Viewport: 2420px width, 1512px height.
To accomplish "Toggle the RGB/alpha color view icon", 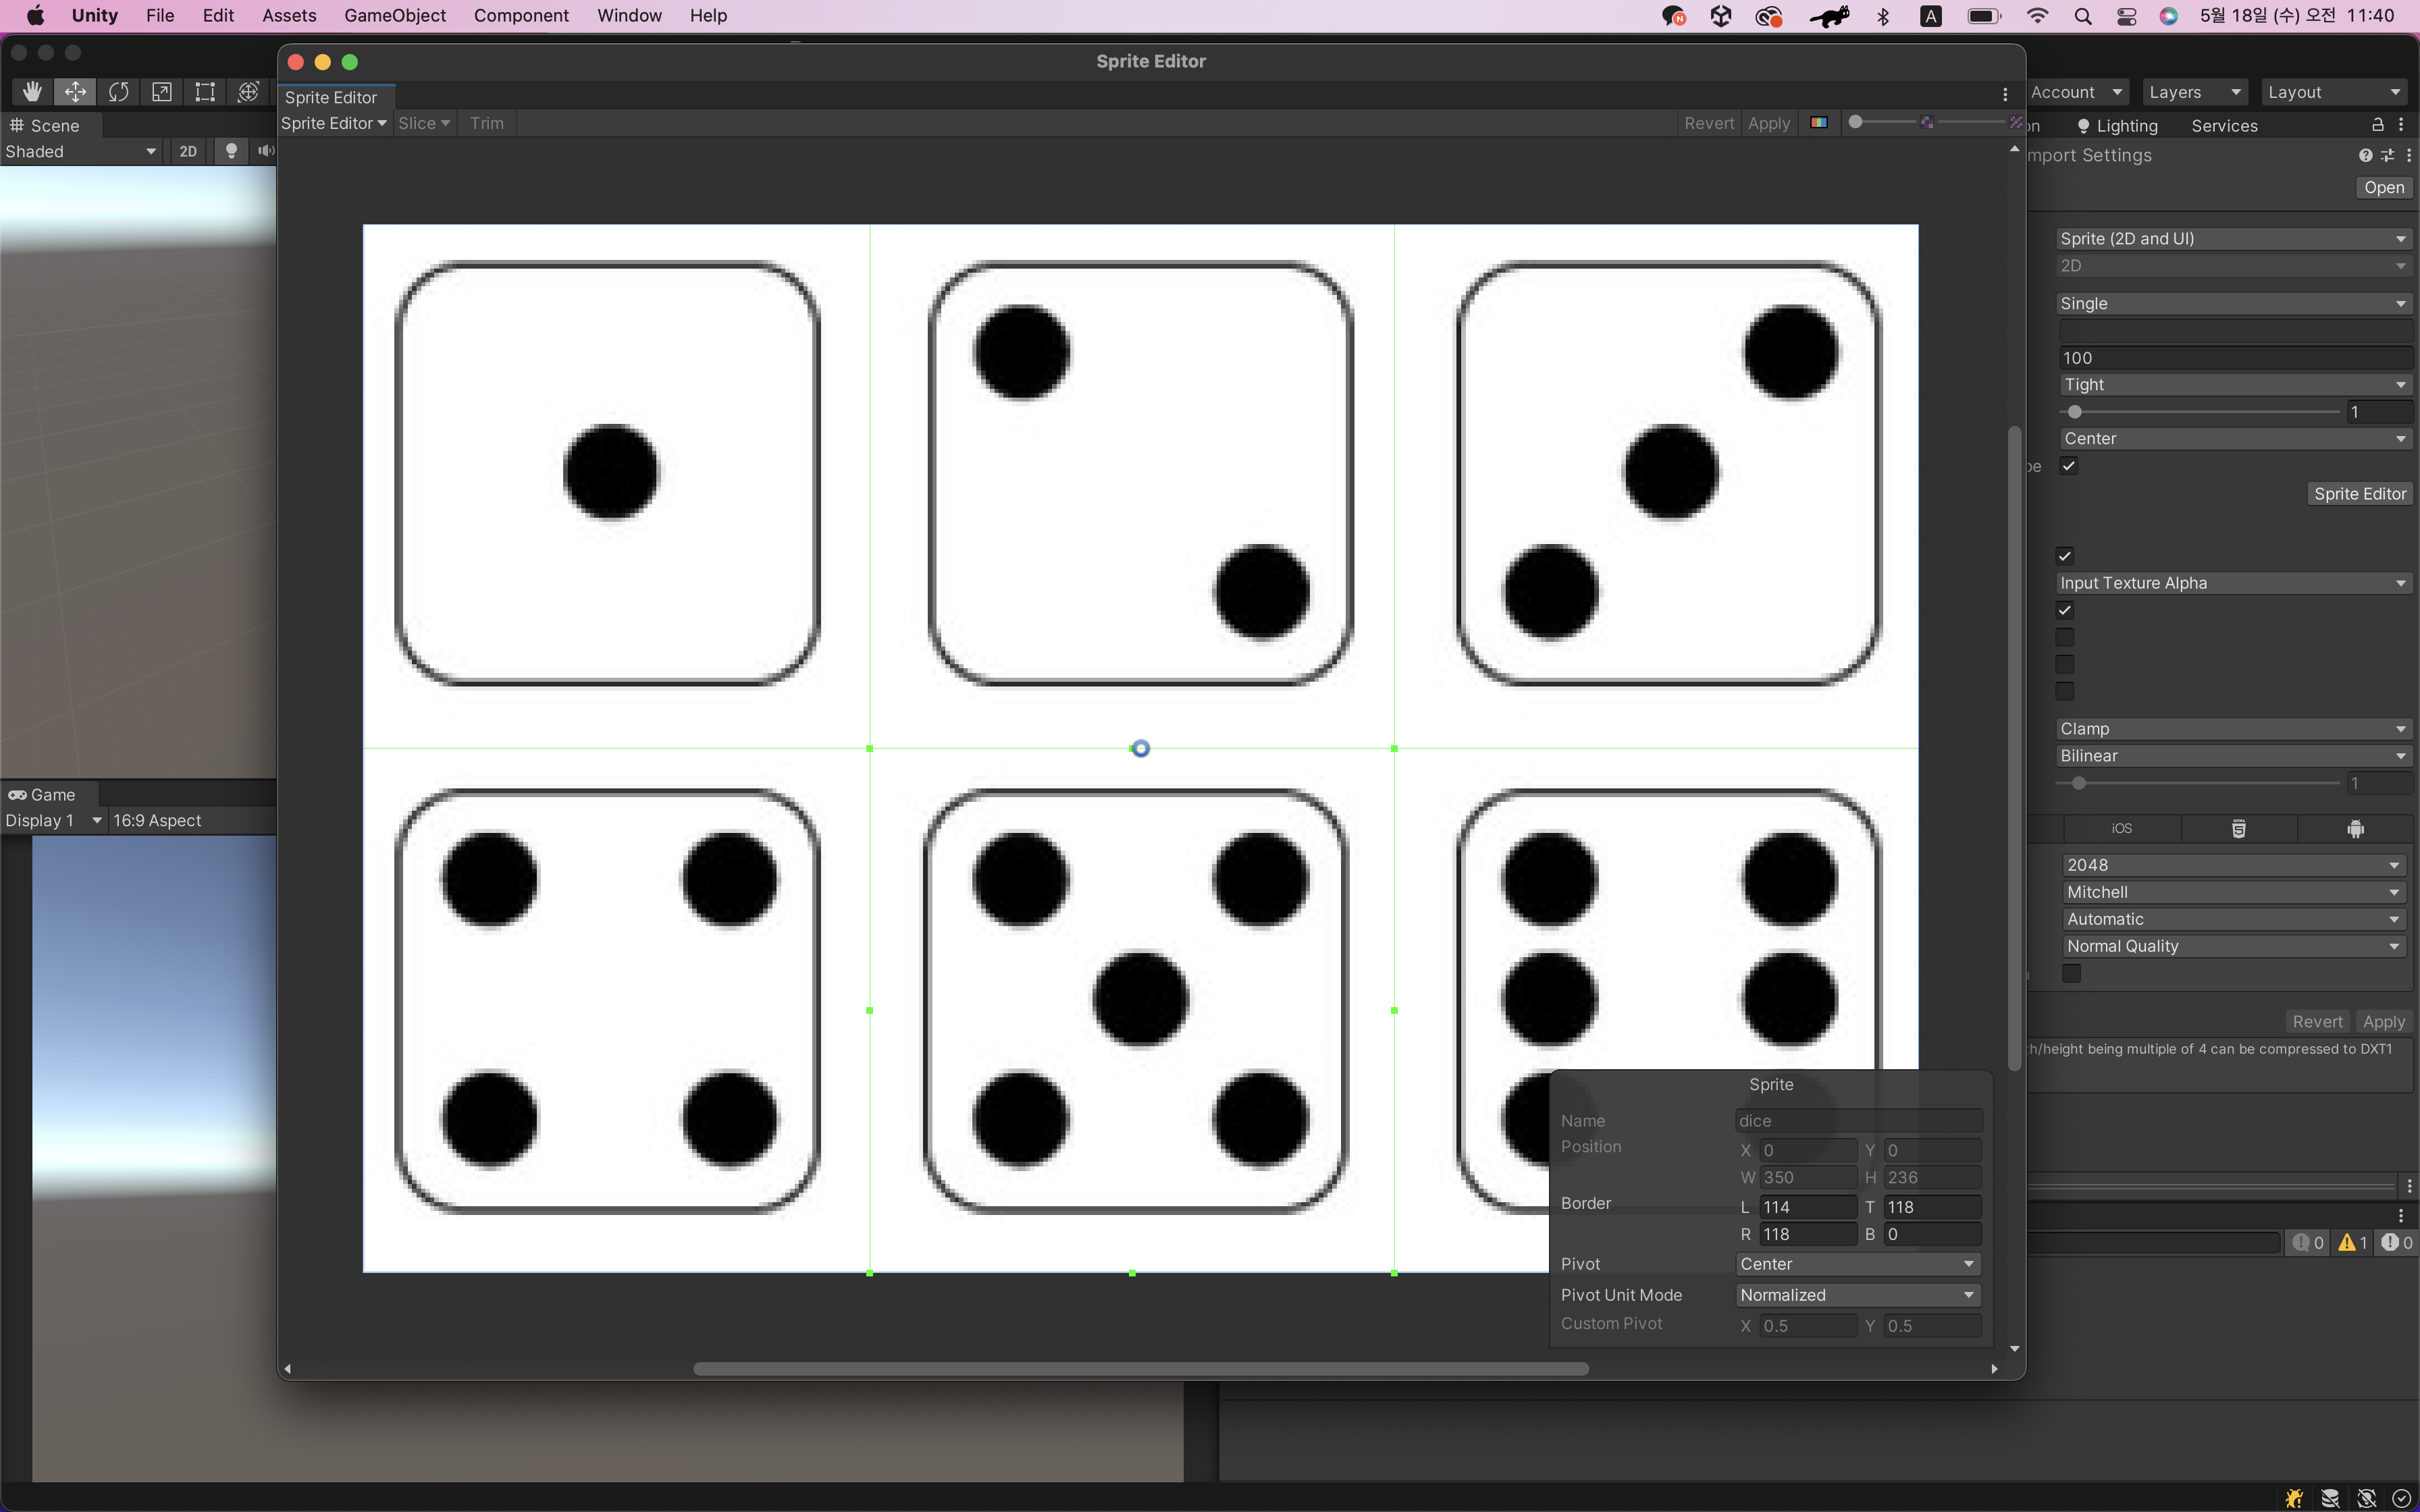I will pos(1818,123).
